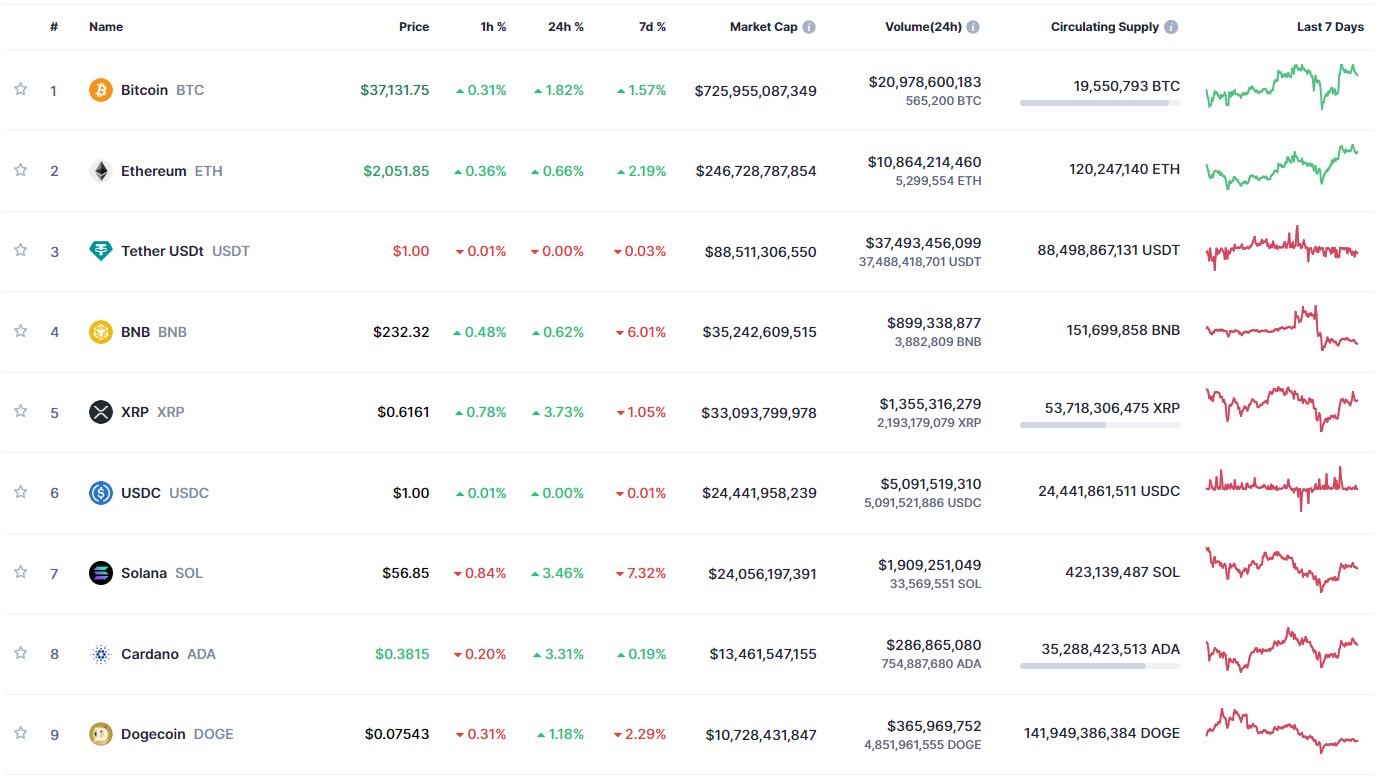Click the Bitcoin coin logo icon

point(101,90)
